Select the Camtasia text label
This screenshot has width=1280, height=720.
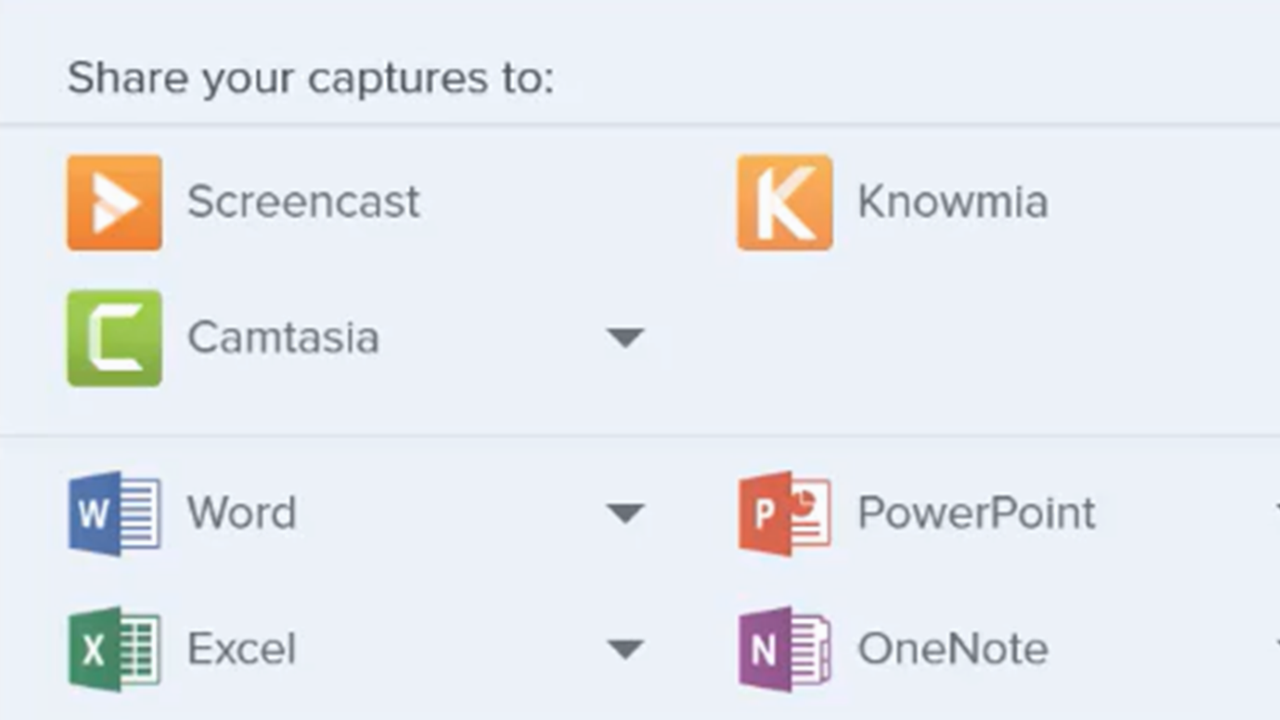283,338
